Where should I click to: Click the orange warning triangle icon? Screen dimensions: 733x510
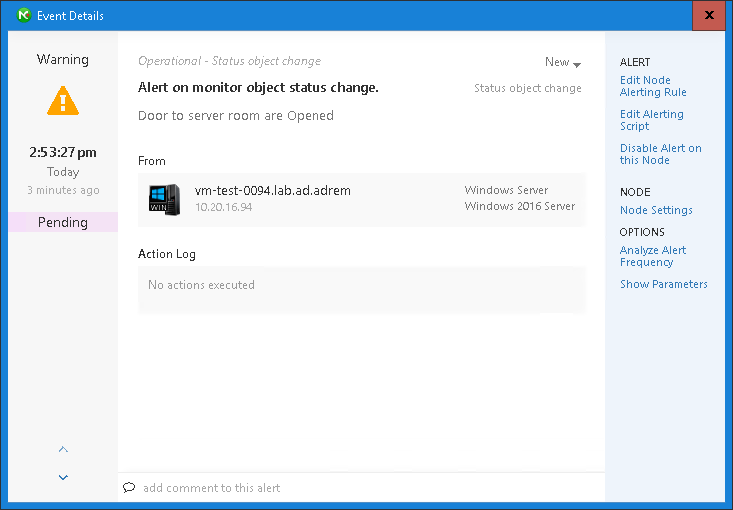coord(63,100)
